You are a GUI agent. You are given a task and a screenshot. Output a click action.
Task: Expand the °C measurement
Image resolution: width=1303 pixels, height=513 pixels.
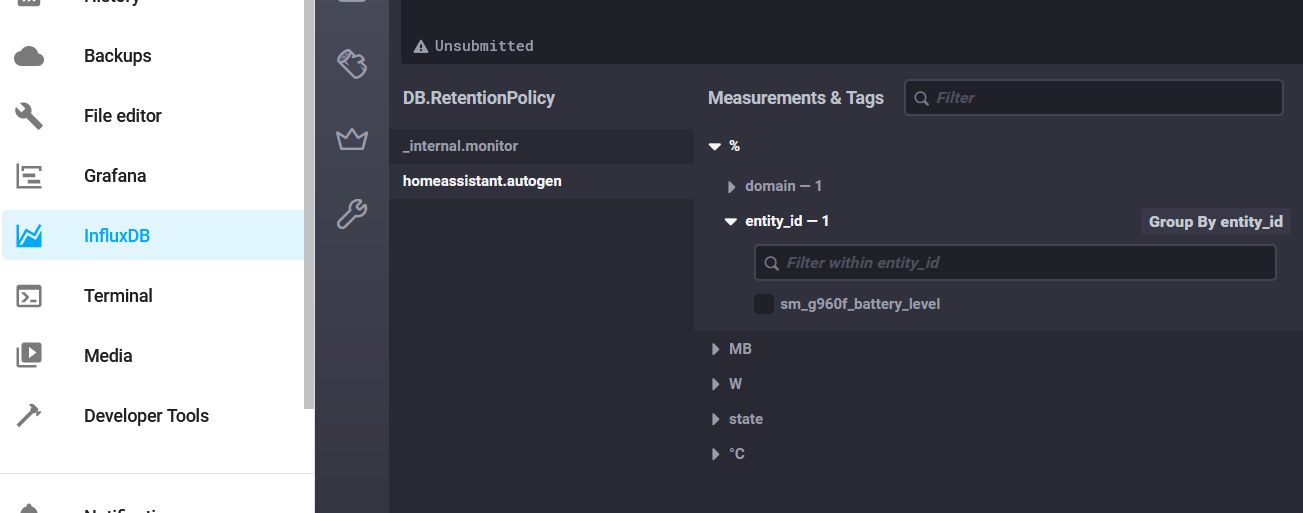point(715,454)
